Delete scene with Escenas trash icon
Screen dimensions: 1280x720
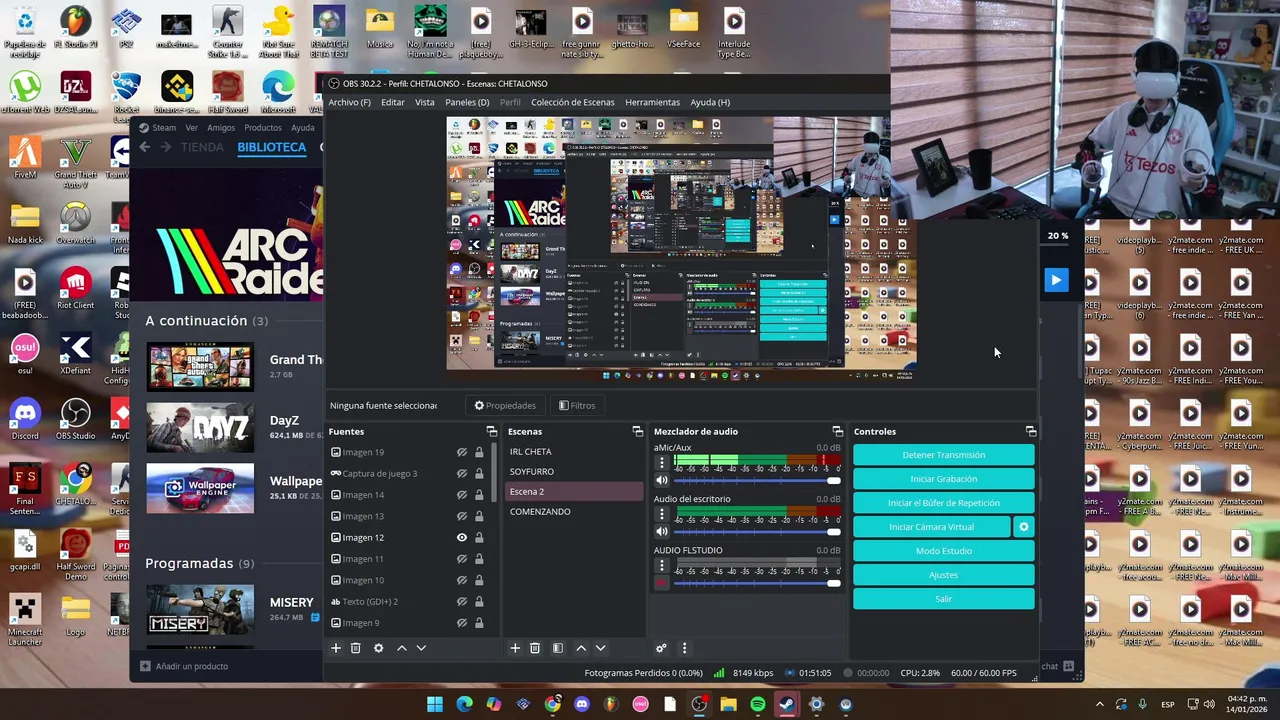click(x=535, y=648)
